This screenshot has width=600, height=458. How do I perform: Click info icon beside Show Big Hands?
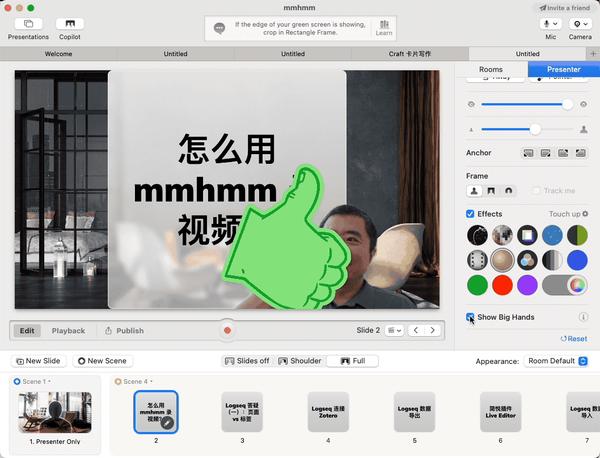click(583, 317)
